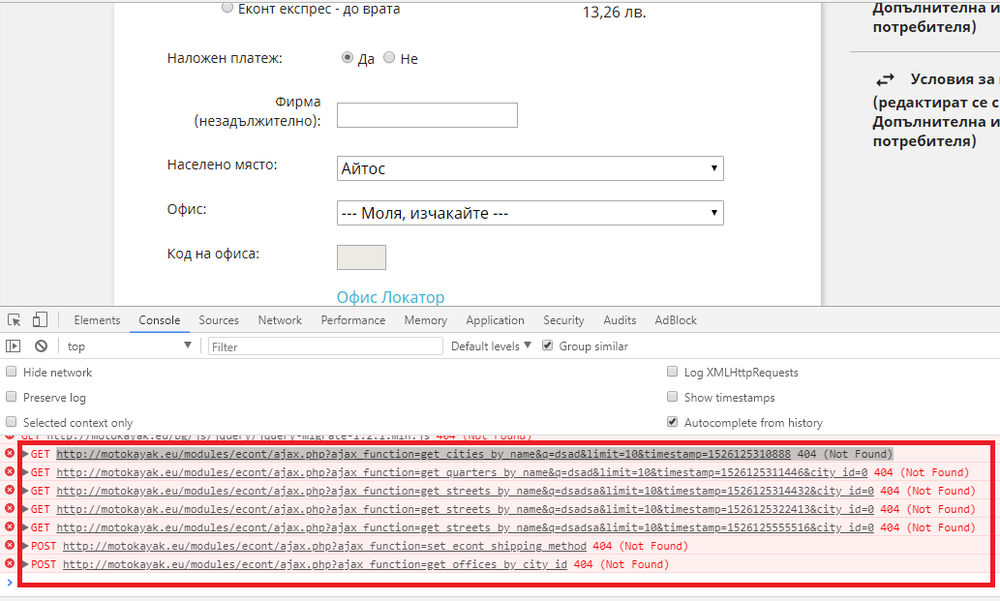Click the console Filter input field
The image size is (1000, 601).
click(x=320, y=345)
